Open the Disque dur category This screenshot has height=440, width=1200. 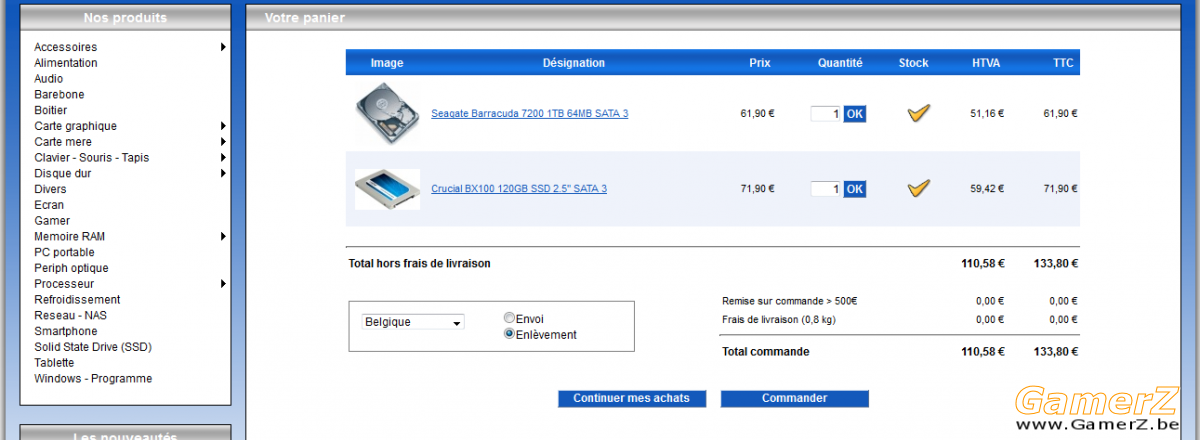(x=62, y=173)
